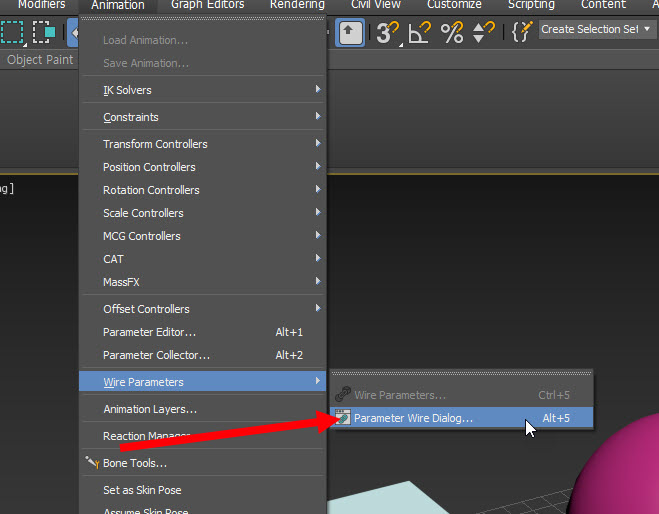Open the Modifiers menu
This screenshot has width=659, height=514.
click(42, 5)
